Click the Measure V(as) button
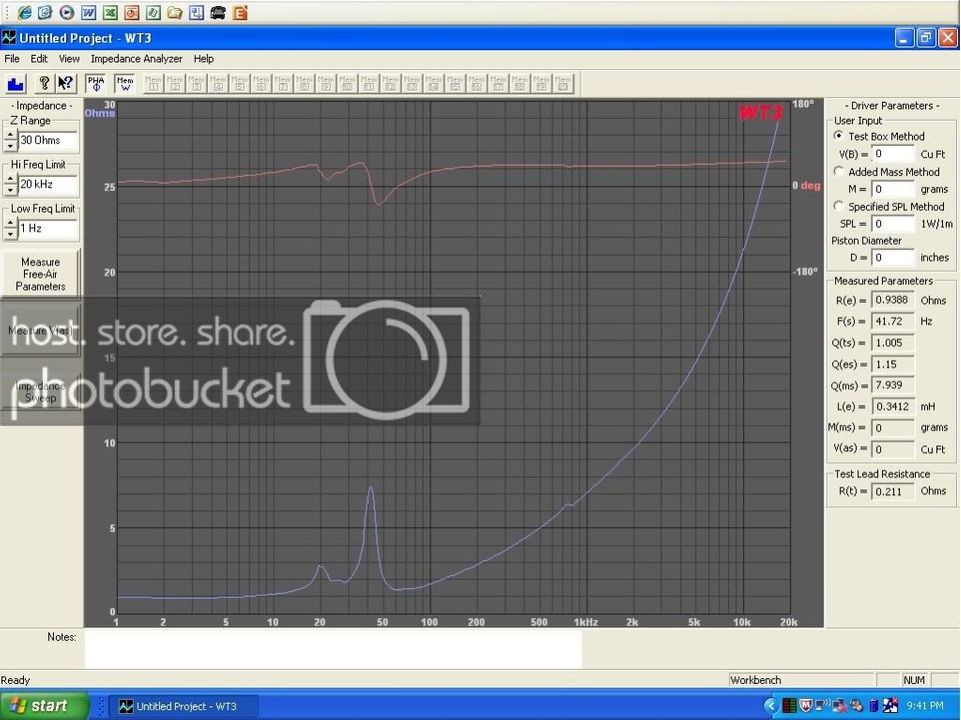Screen dimensions: 961x720 [x=40, y=331]
